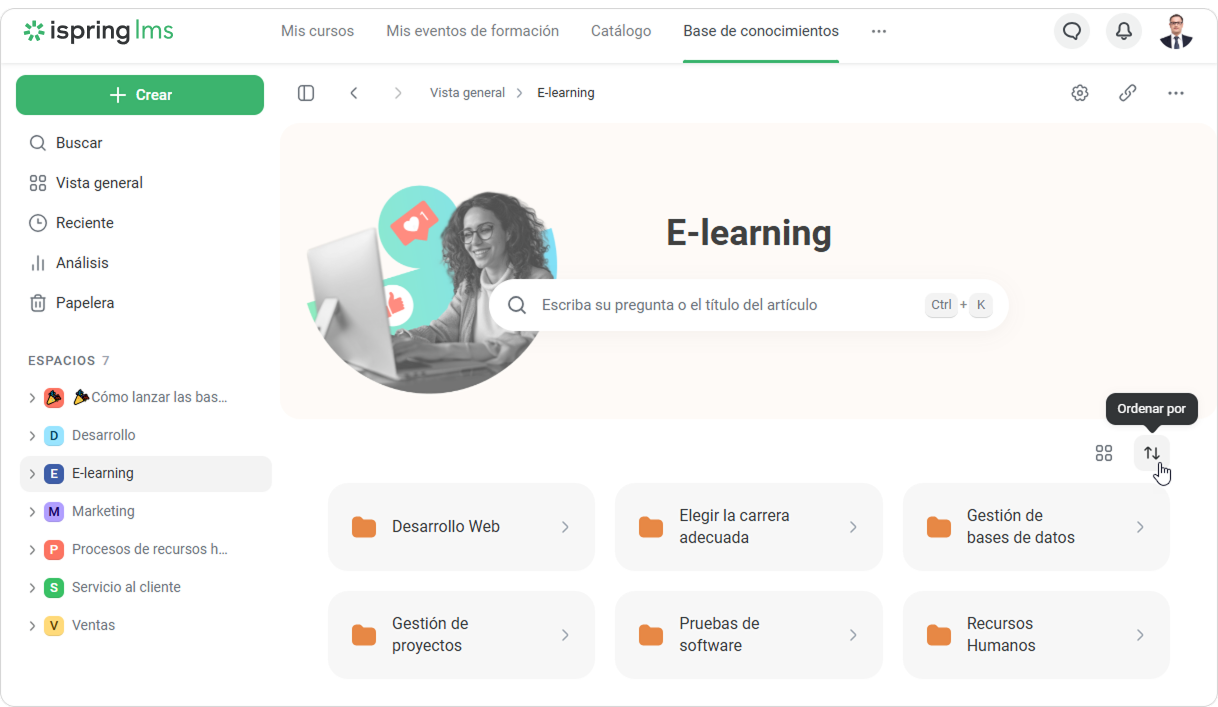Switch to the Mis cursos tab
Image resolution: width=1218 pixels, height=707 pixels.
point(317,31)
